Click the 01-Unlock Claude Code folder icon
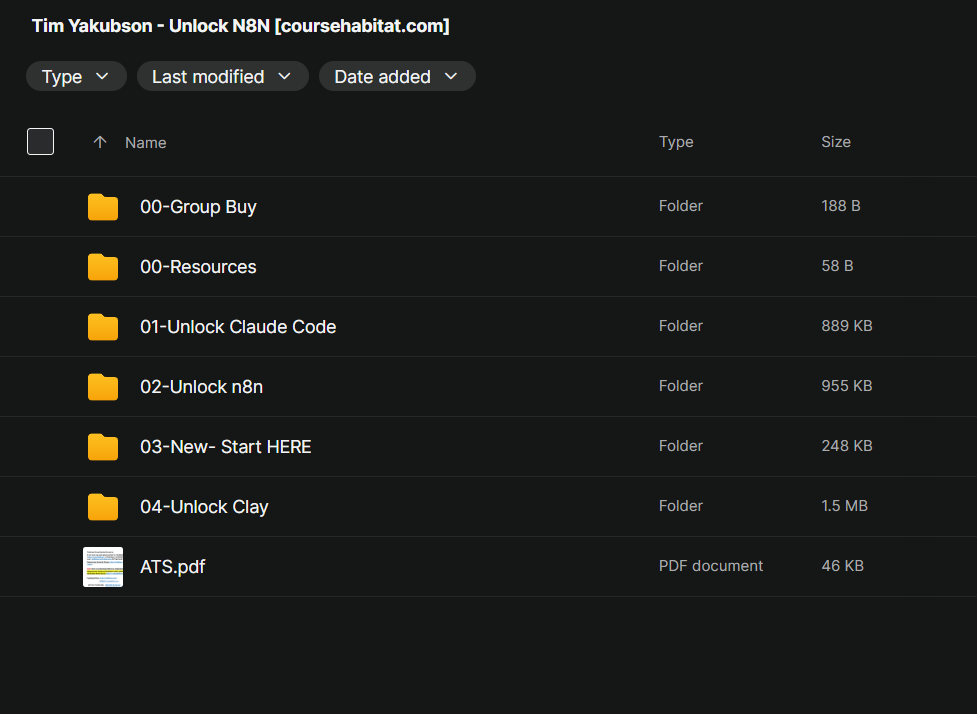This screenshot has height=714, width=977. [x=103, y=326]
